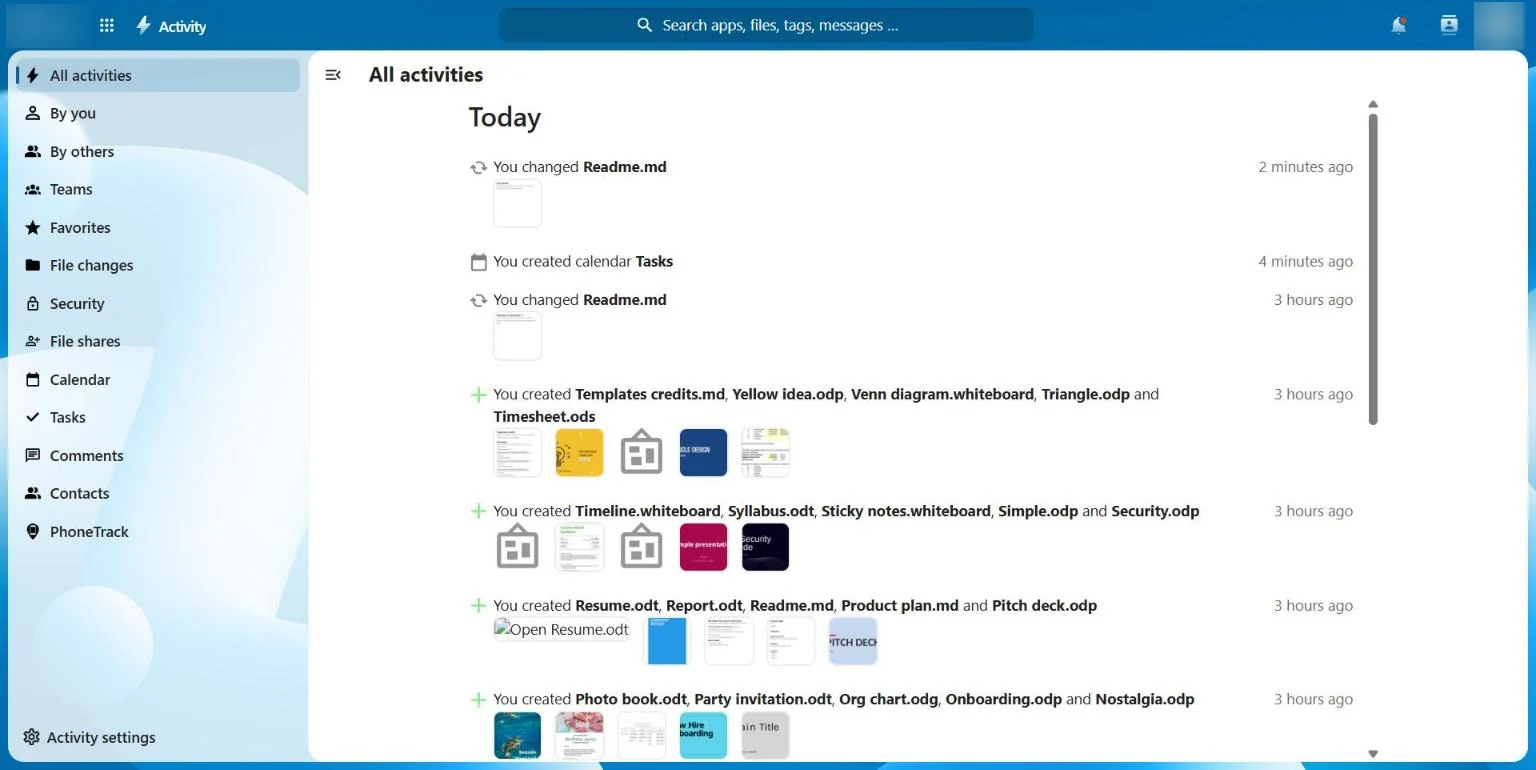Select the Calendar activity filter
Viewport: 1536px width, 770px height.
[158, 379]
